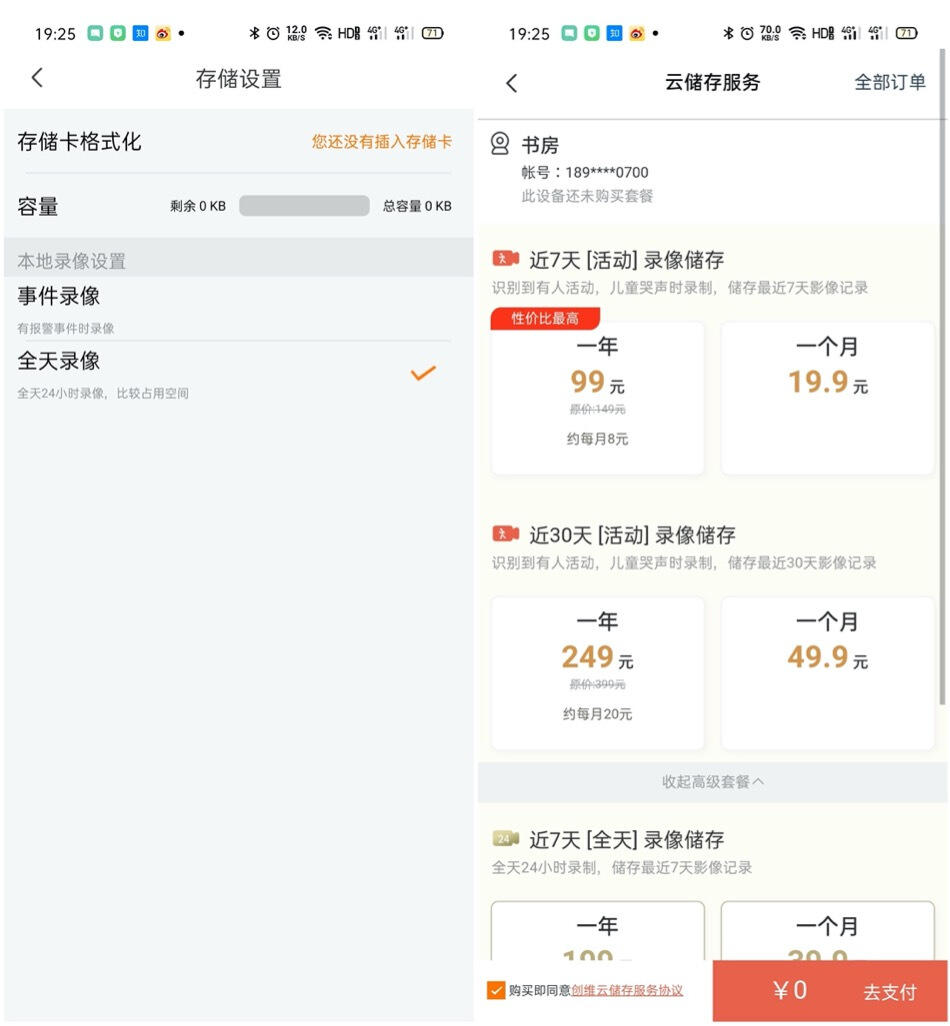Choose 近30天活动 一个月 49.9元 plan
The image size is (950, 1026).
[x=827, y=673]
